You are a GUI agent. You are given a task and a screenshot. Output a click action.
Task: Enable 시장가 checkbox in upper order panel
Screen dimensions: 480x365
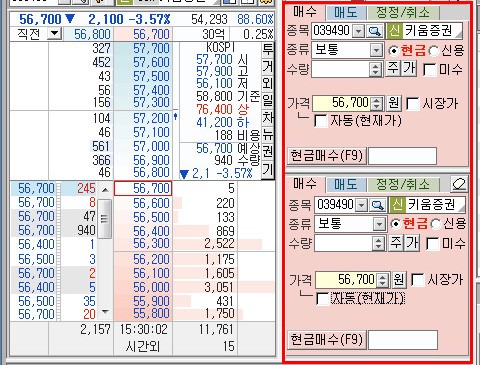pyautogui.click(x=413, y=104)
